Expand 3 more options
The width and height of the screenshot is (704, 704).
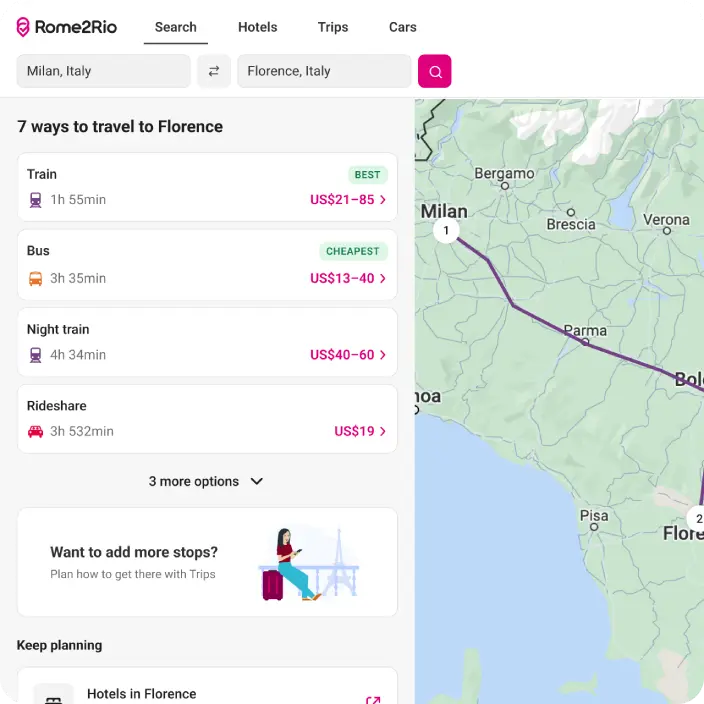(x=206, y=481)
